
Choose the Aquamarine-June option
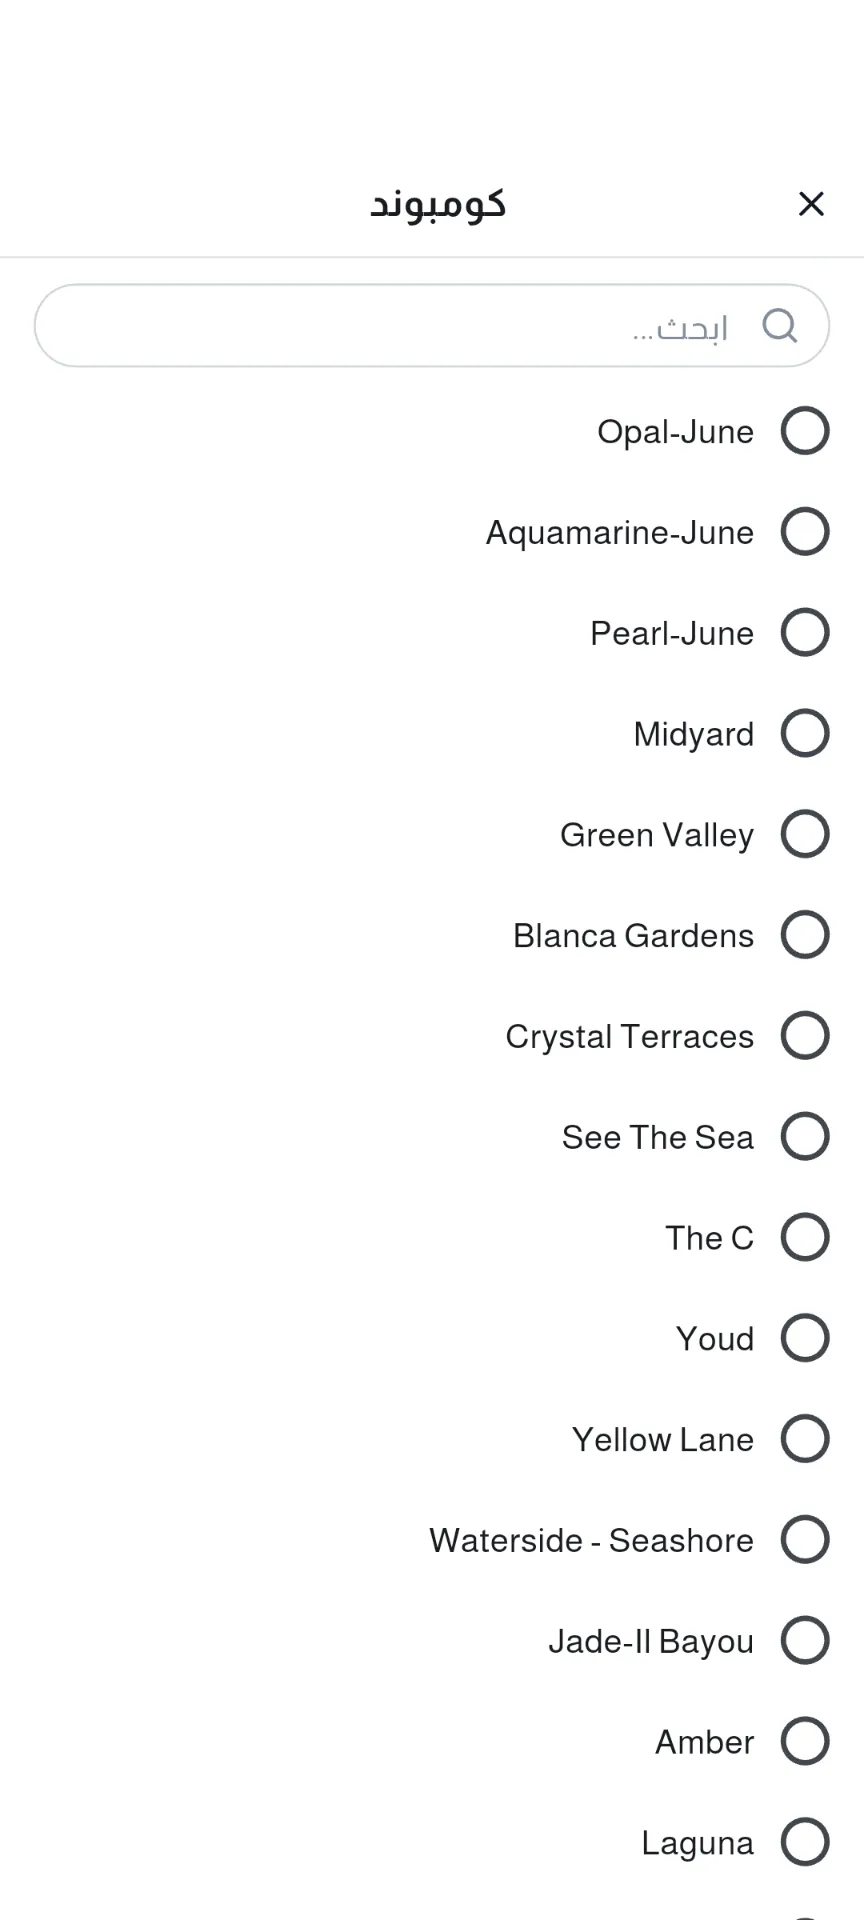tap(805, 532)
